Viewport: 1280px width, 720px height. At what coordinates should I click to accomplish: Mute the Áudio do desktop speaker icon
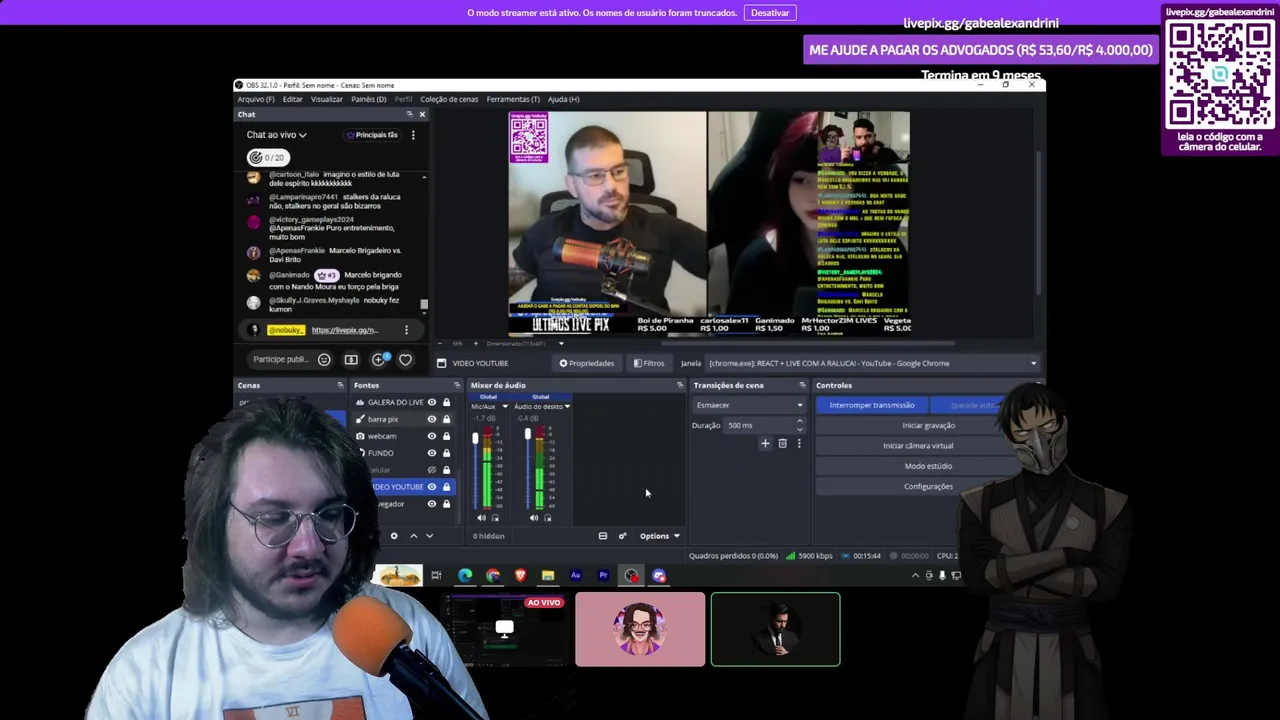click(x=533, y=518)
